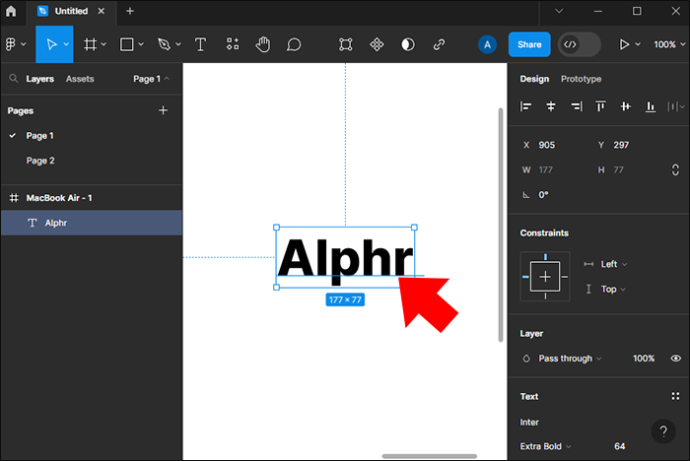The height and width of the screenshot is (461, 690).
Task: Switch to the Prototype tab
Action: tap(581, 79)
